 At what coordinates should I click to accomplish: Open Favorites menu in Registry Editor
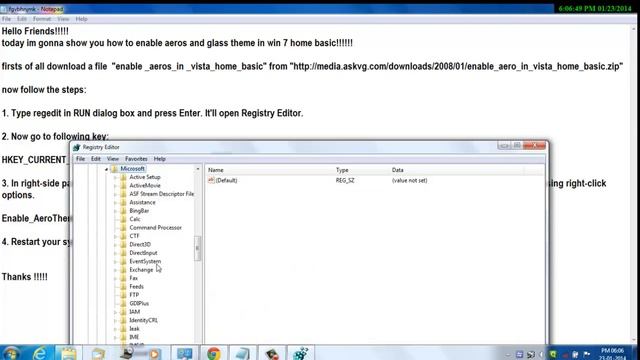pos(136,159)
